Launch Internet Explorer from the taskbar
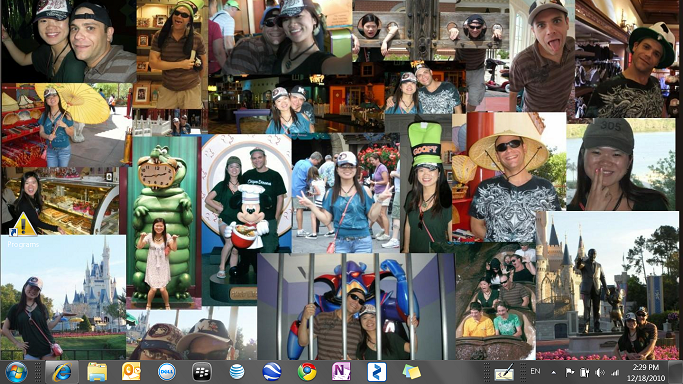683x384 pixels. 62,372
